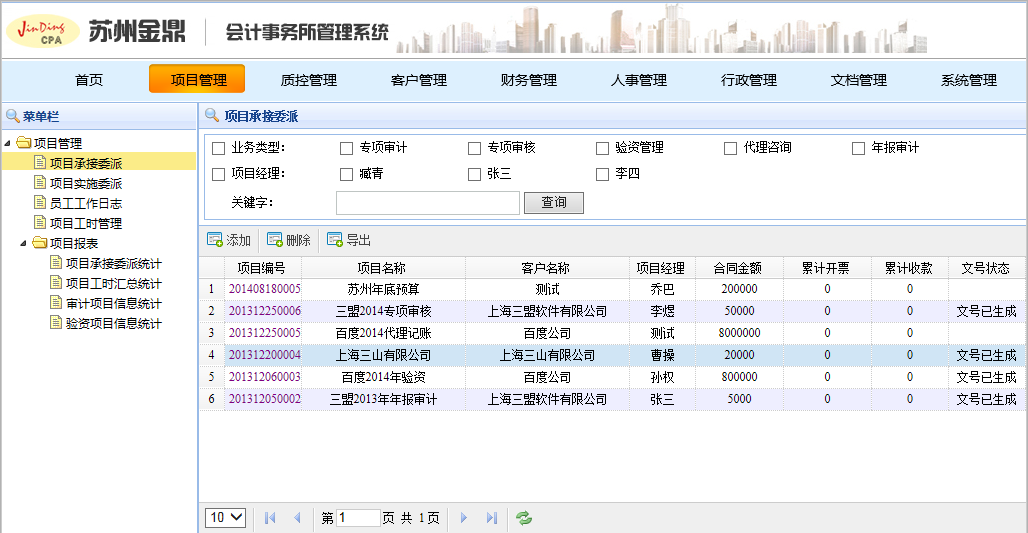The image size is (1028, 533).
Task: Refresh the project table with green arrows icon
Action: point(523,518)
